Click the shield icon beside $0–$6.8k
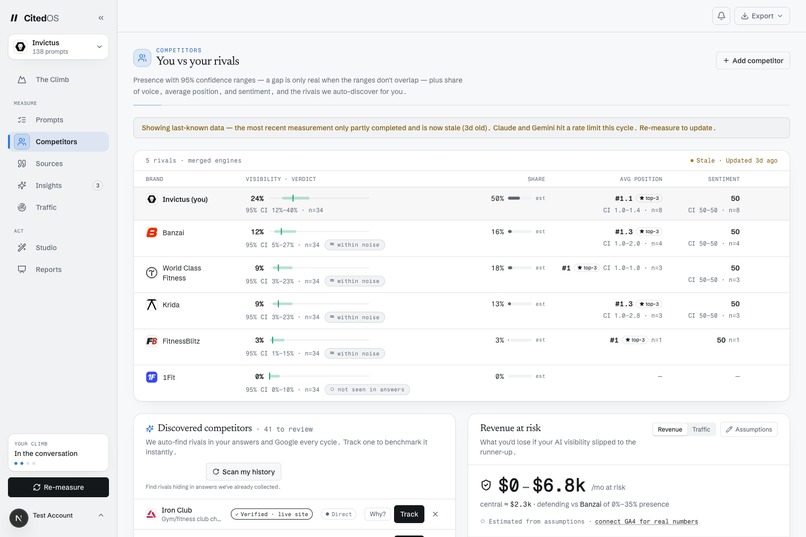Screen dimensions: 806x537 (x=486, y=485)
